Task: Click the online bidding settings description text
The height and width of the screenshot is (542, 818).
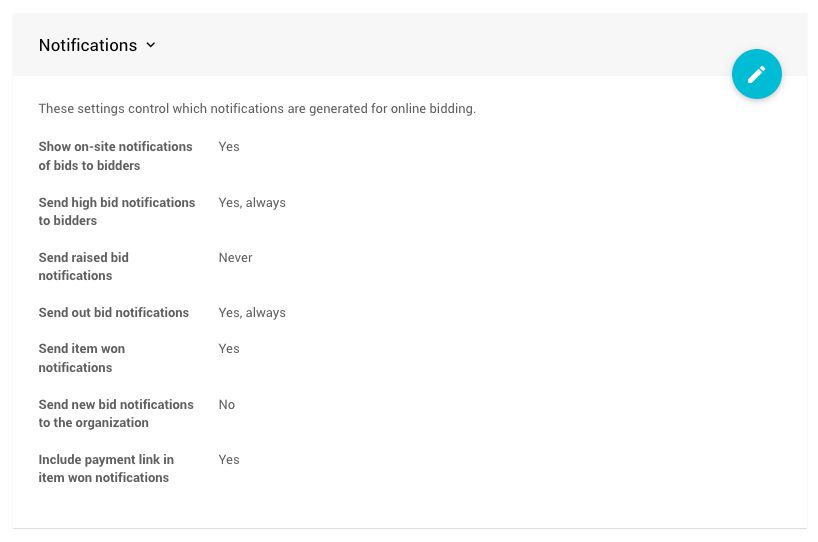Action: (257, 109)
